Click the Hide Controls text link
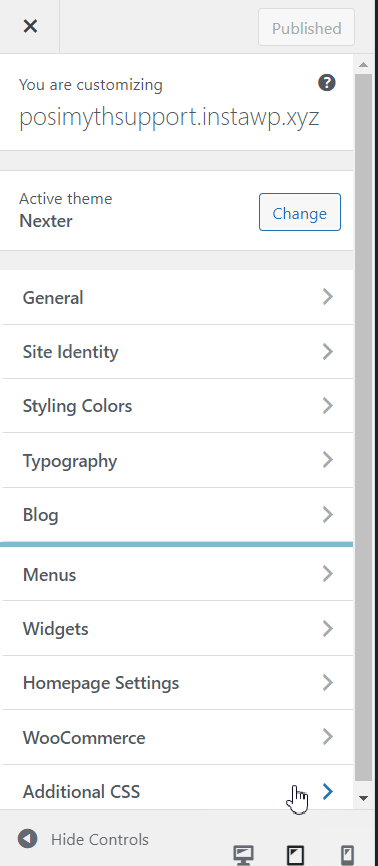 point(100,839)
